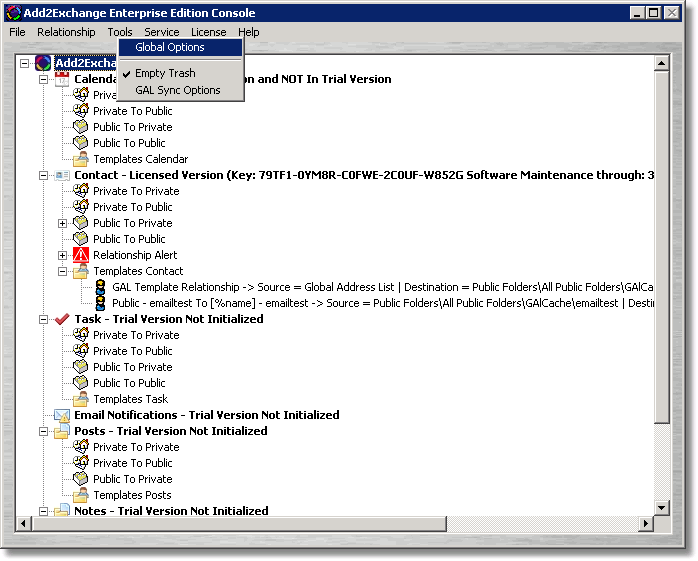Click the app logo in title bar
The height and width of the screenshot is (561, 698).
(x=13, y=13)
